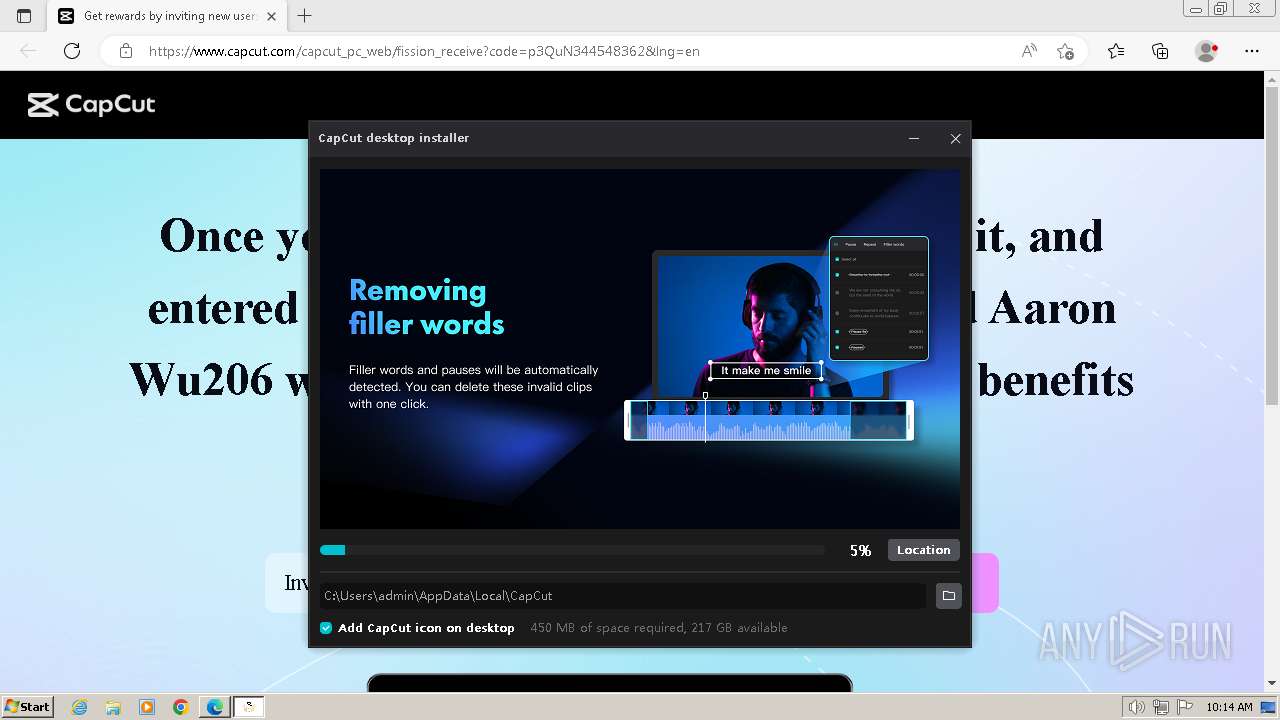Click CapCut installer taskbar icon

tap(249, 707)
